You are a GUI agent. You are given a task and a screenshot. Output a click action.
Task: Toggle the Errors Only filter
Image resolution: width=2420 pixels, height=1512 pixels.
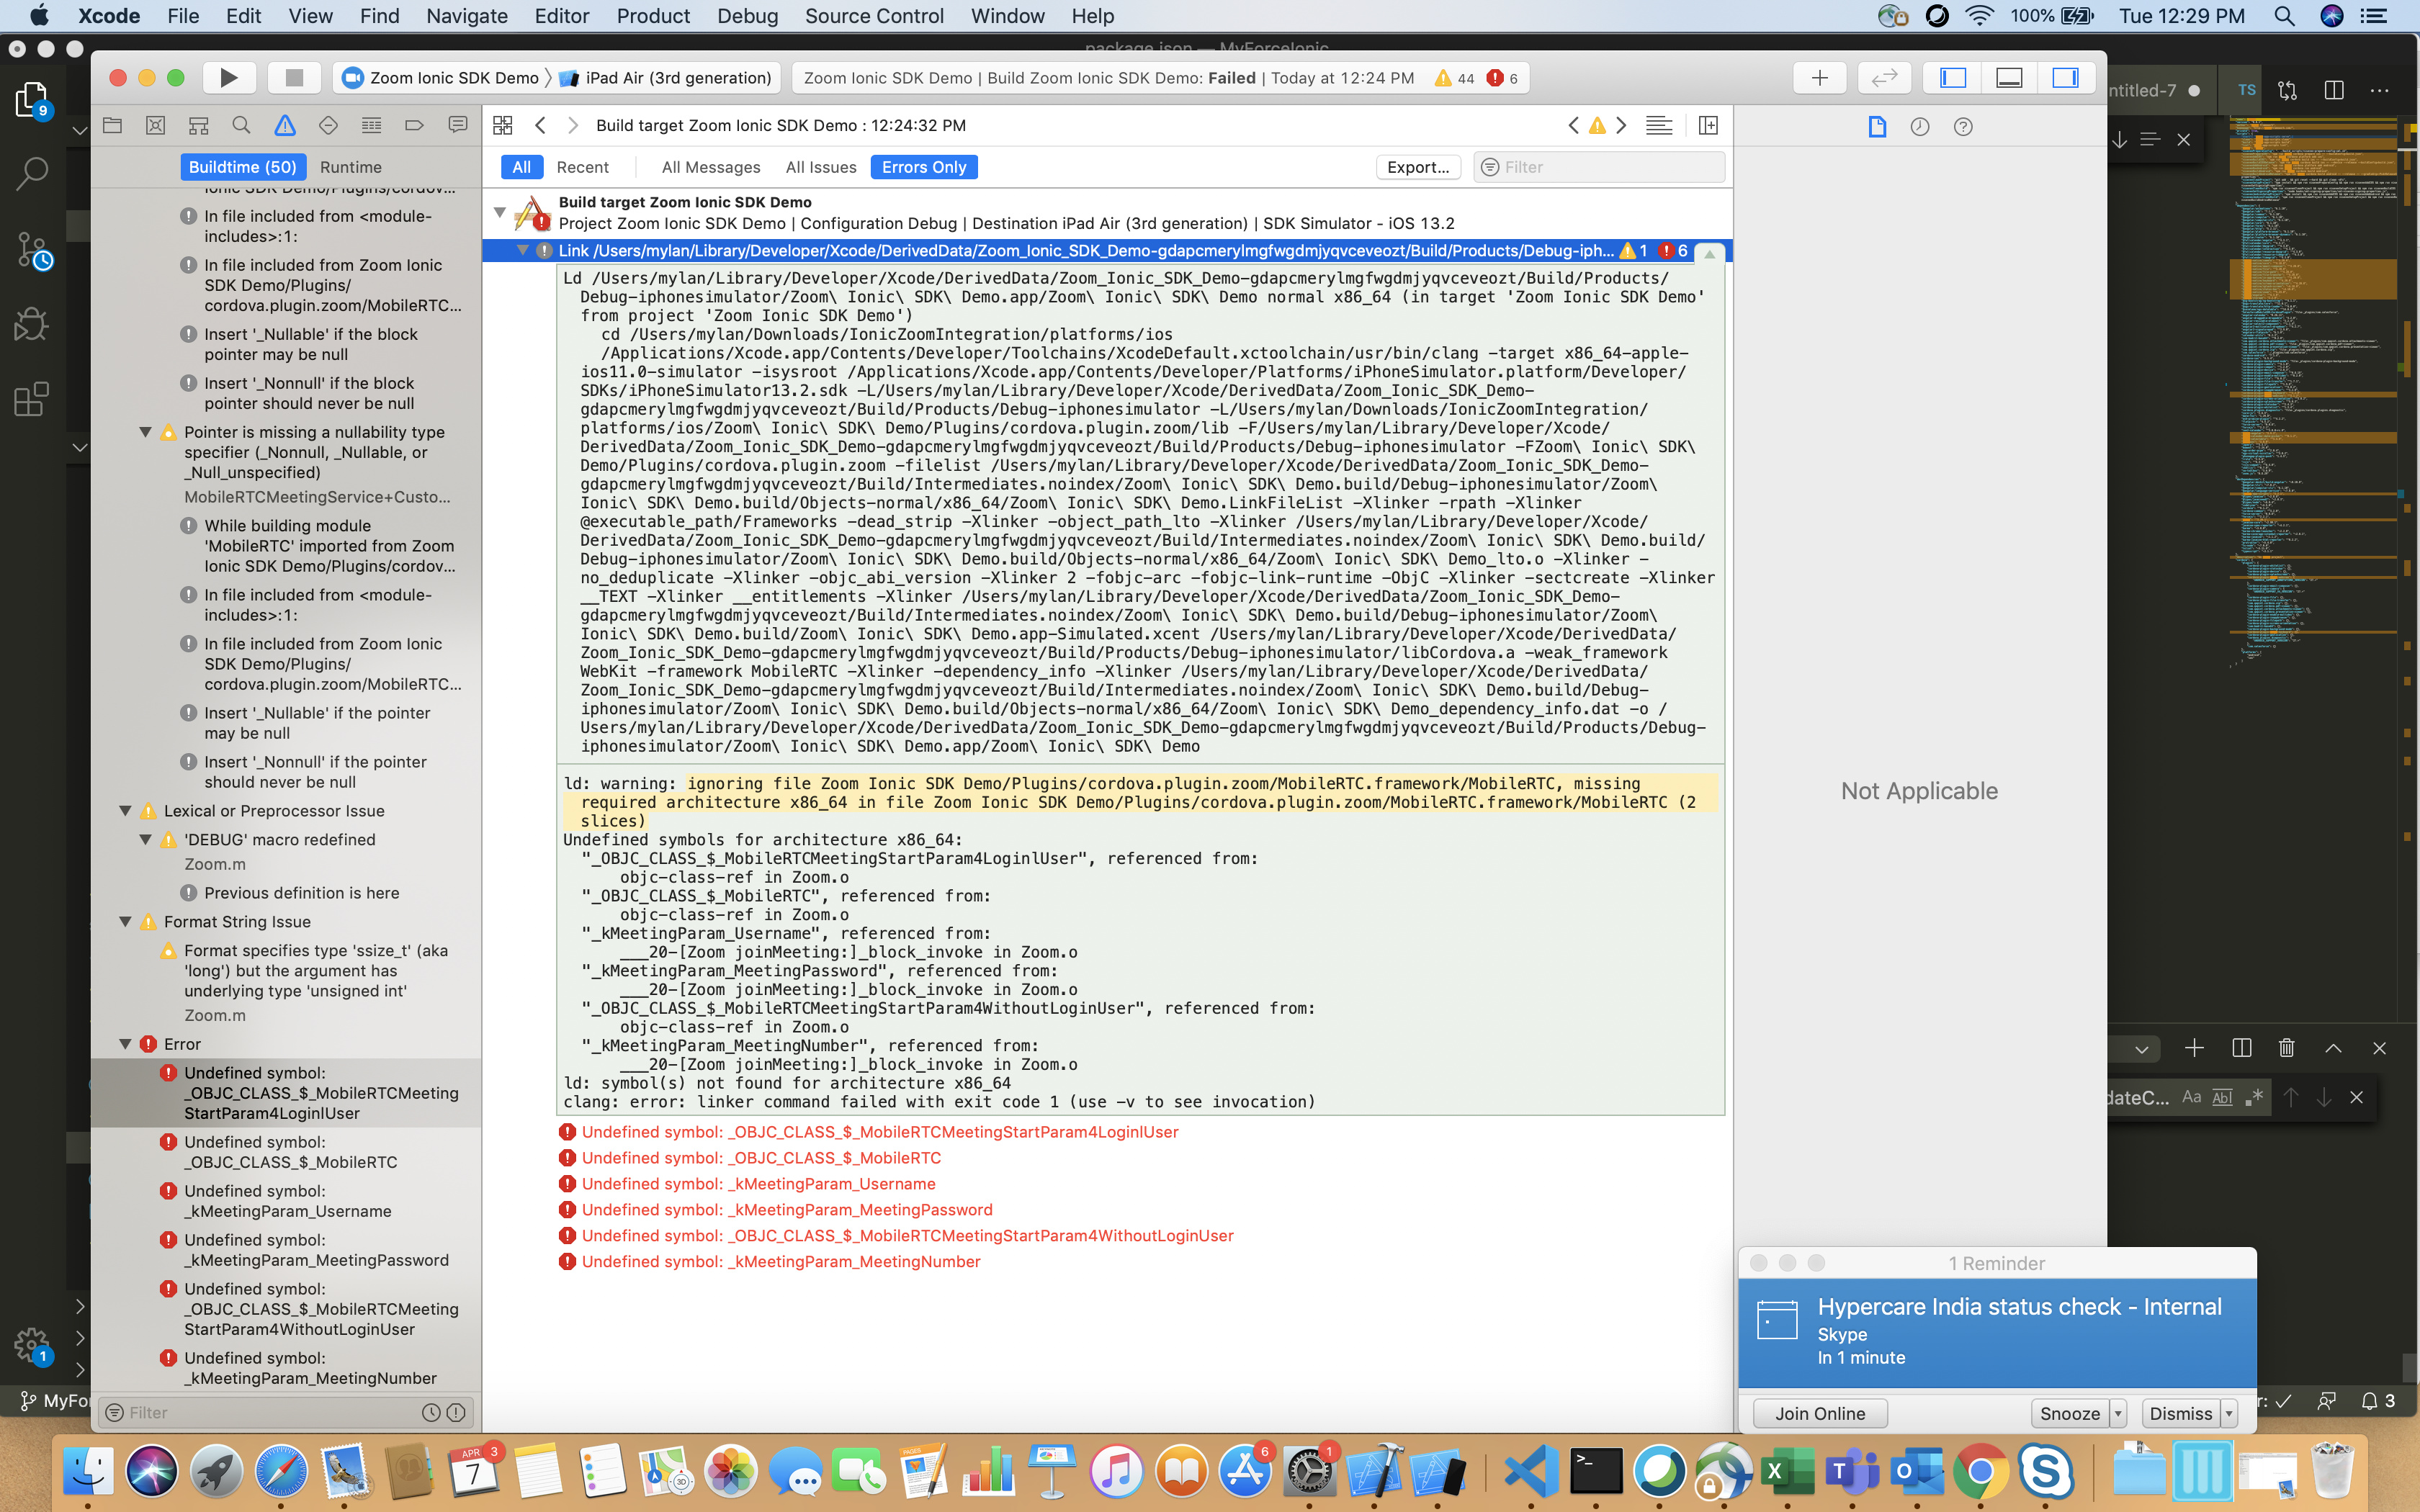point(923,167)
